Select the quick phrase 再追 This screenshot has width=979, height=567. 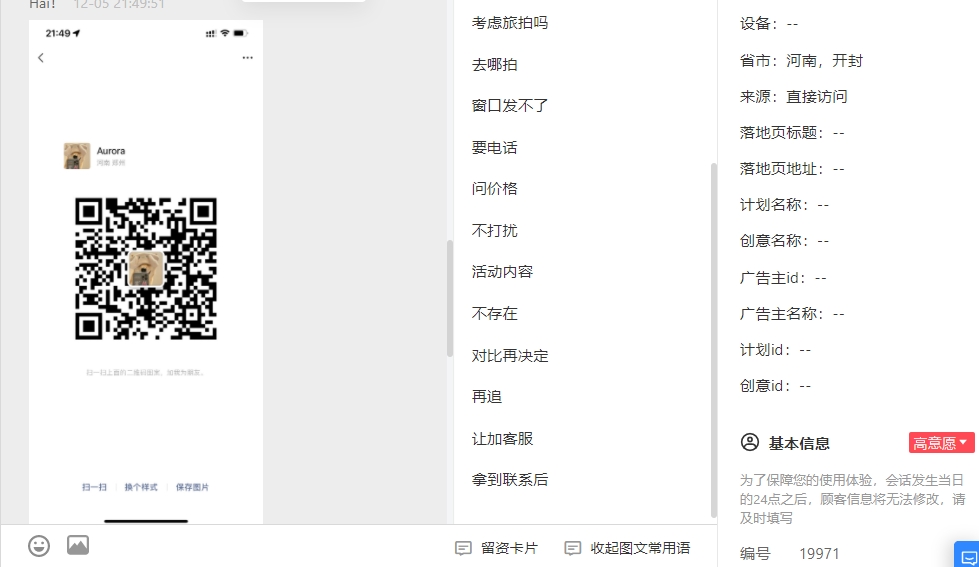pos(487,397)
